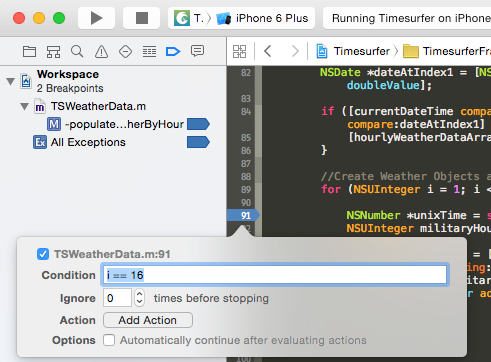Screen dimensions: 491x362
Task: Click line number 86 in the gutter
Action: pos(246,150)
